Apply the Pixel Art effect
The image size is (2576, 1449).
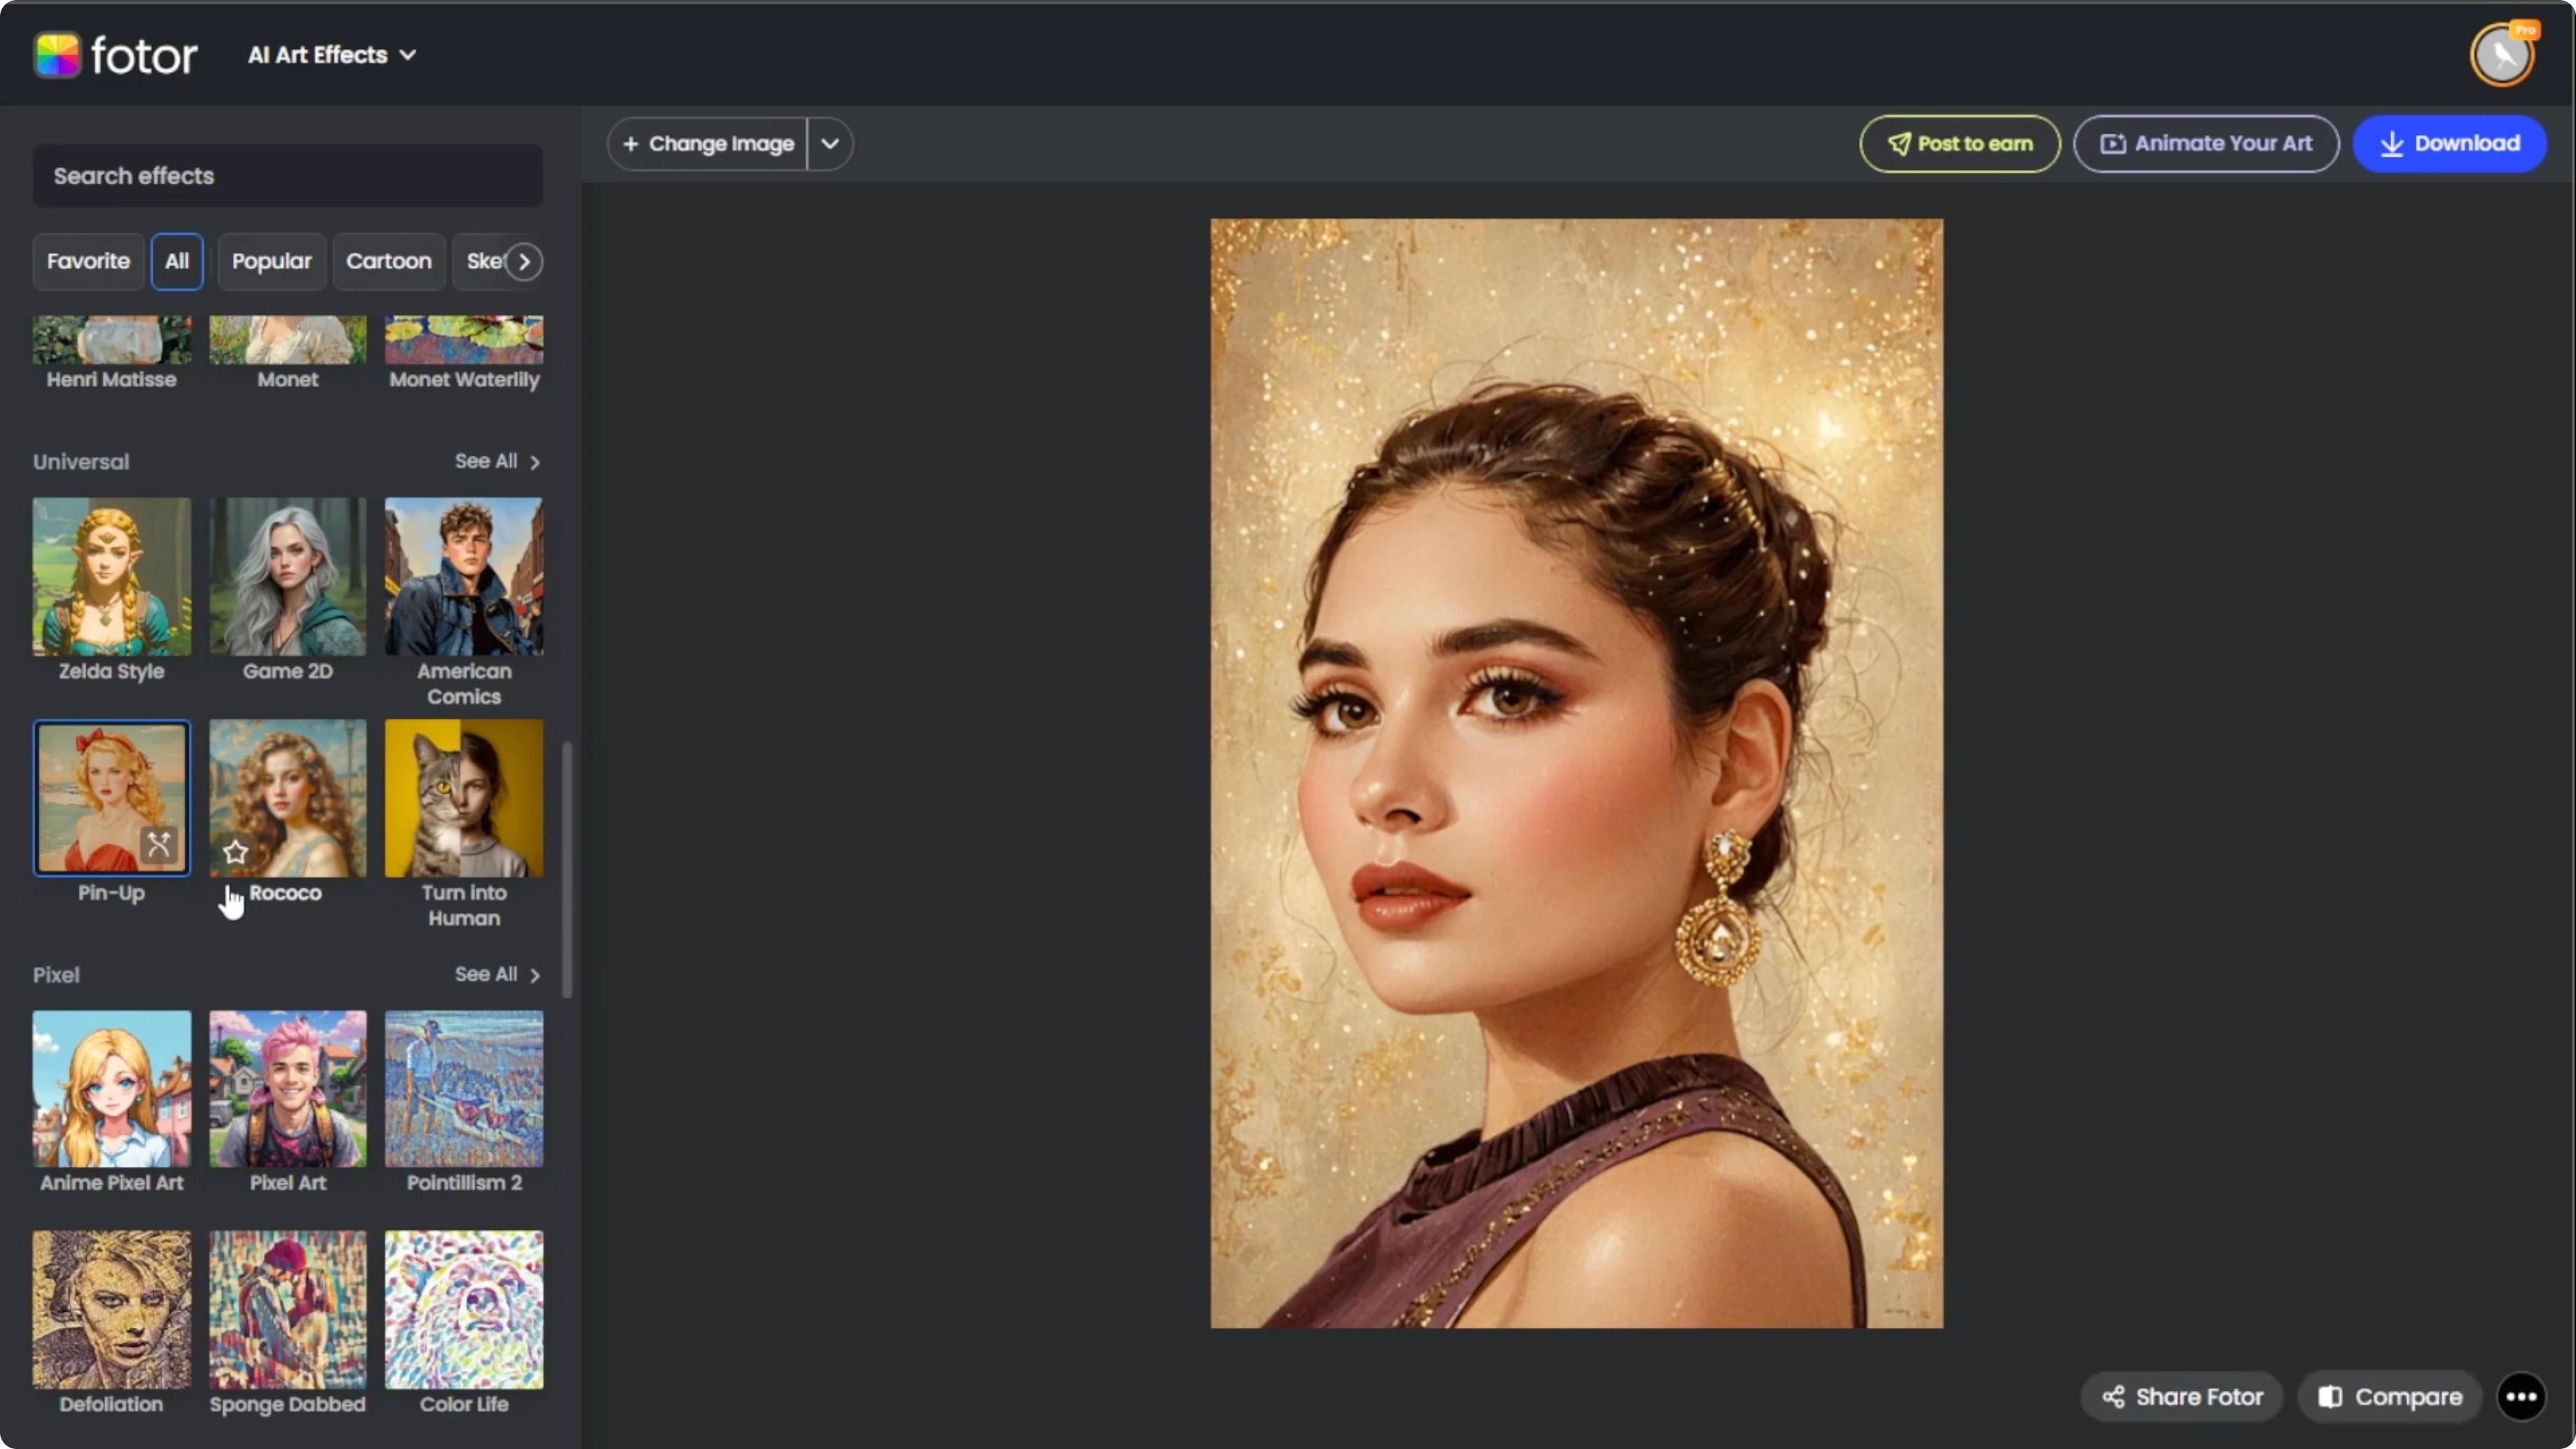coord(288,1089)
